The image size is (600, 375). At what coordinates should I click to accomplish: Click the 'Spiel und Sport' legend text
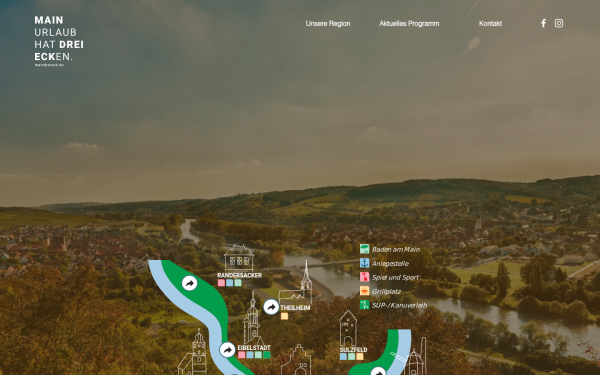[395, 277]
